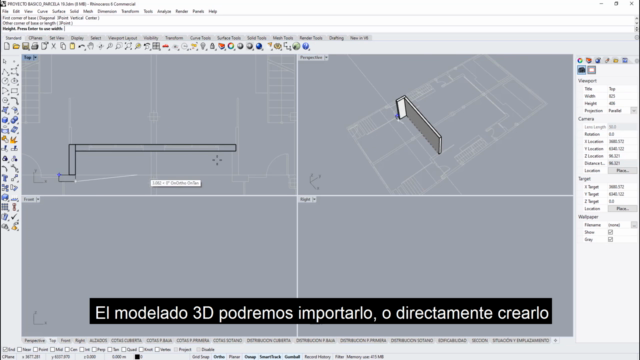Click the check mark icon in left toolbar

[x=14, y=217]
